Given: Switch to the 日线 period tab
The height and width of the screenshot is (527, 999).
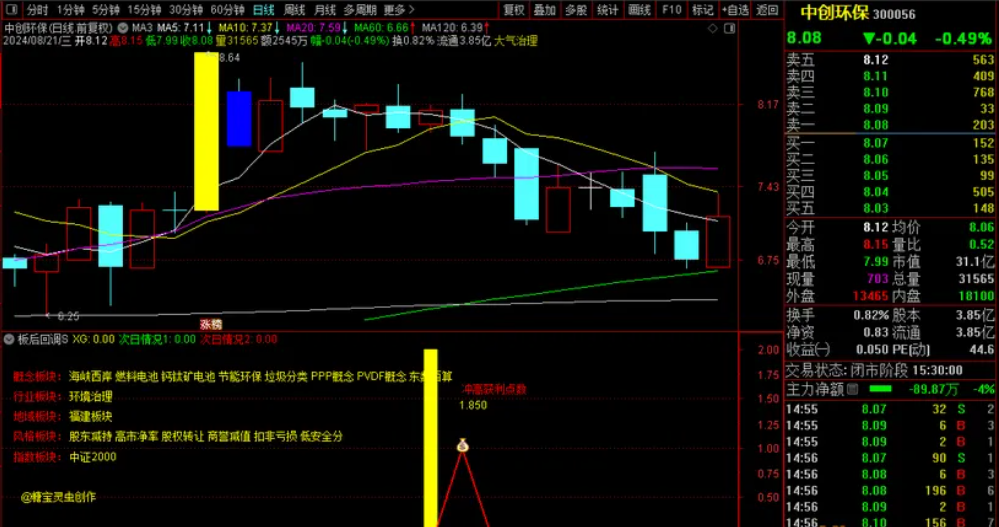Looking at the screenshot, I should [x=263, y=10].
